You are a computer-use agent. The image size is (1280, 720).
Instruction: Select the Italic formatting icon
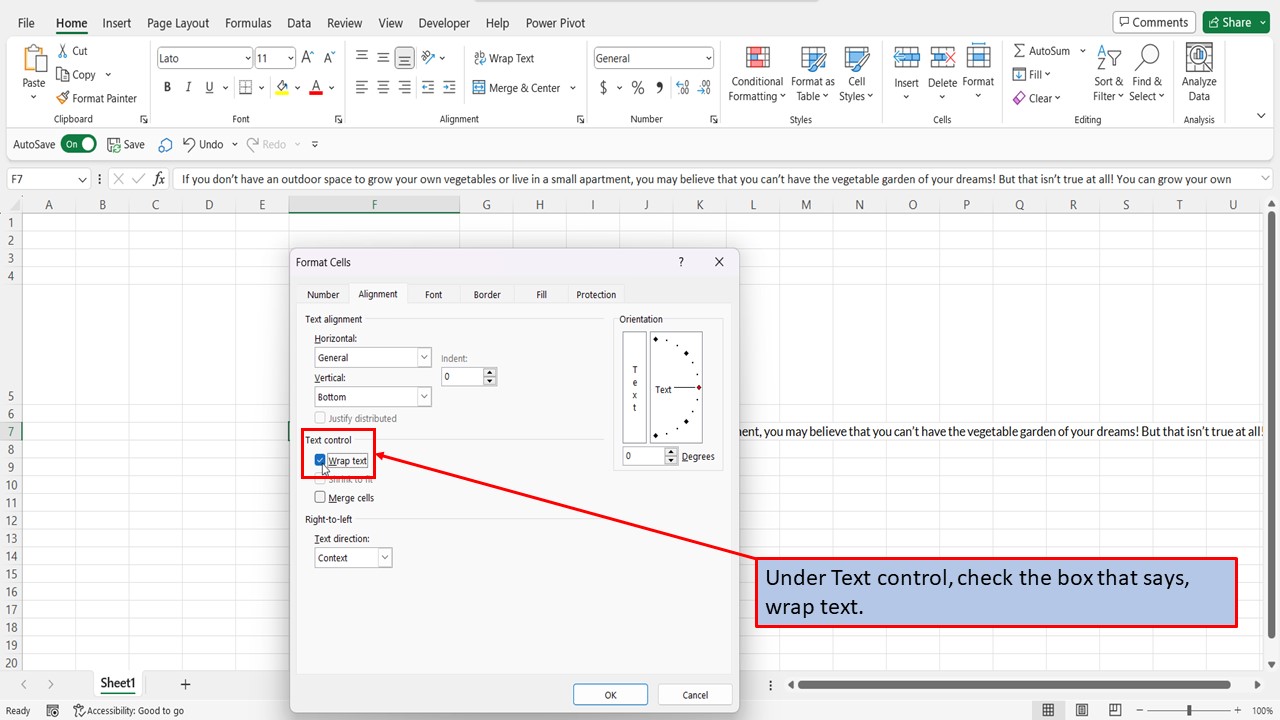(x=187, y=87)
